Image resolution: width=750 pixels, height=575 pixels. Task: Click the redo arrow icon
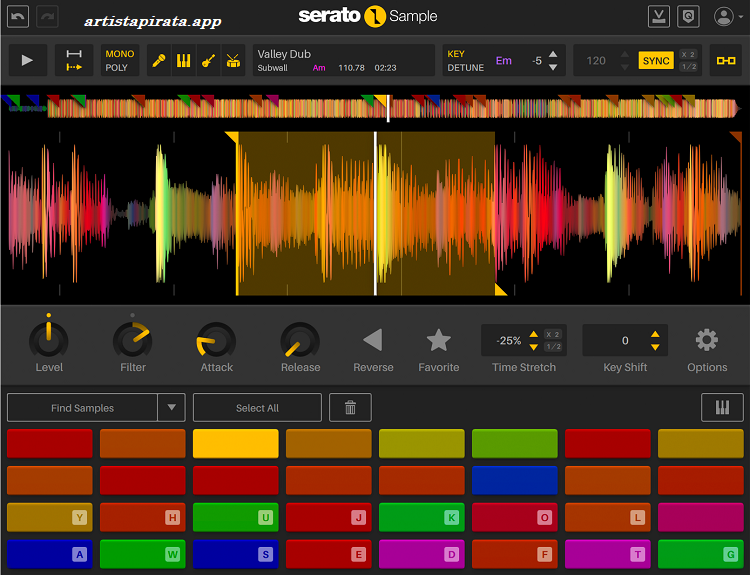[47, 17]
